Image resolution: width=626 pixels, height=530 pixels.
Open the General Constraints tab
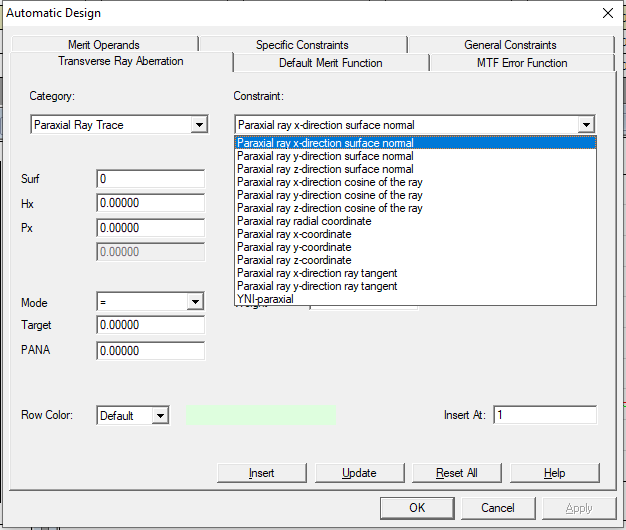point(510,45)
